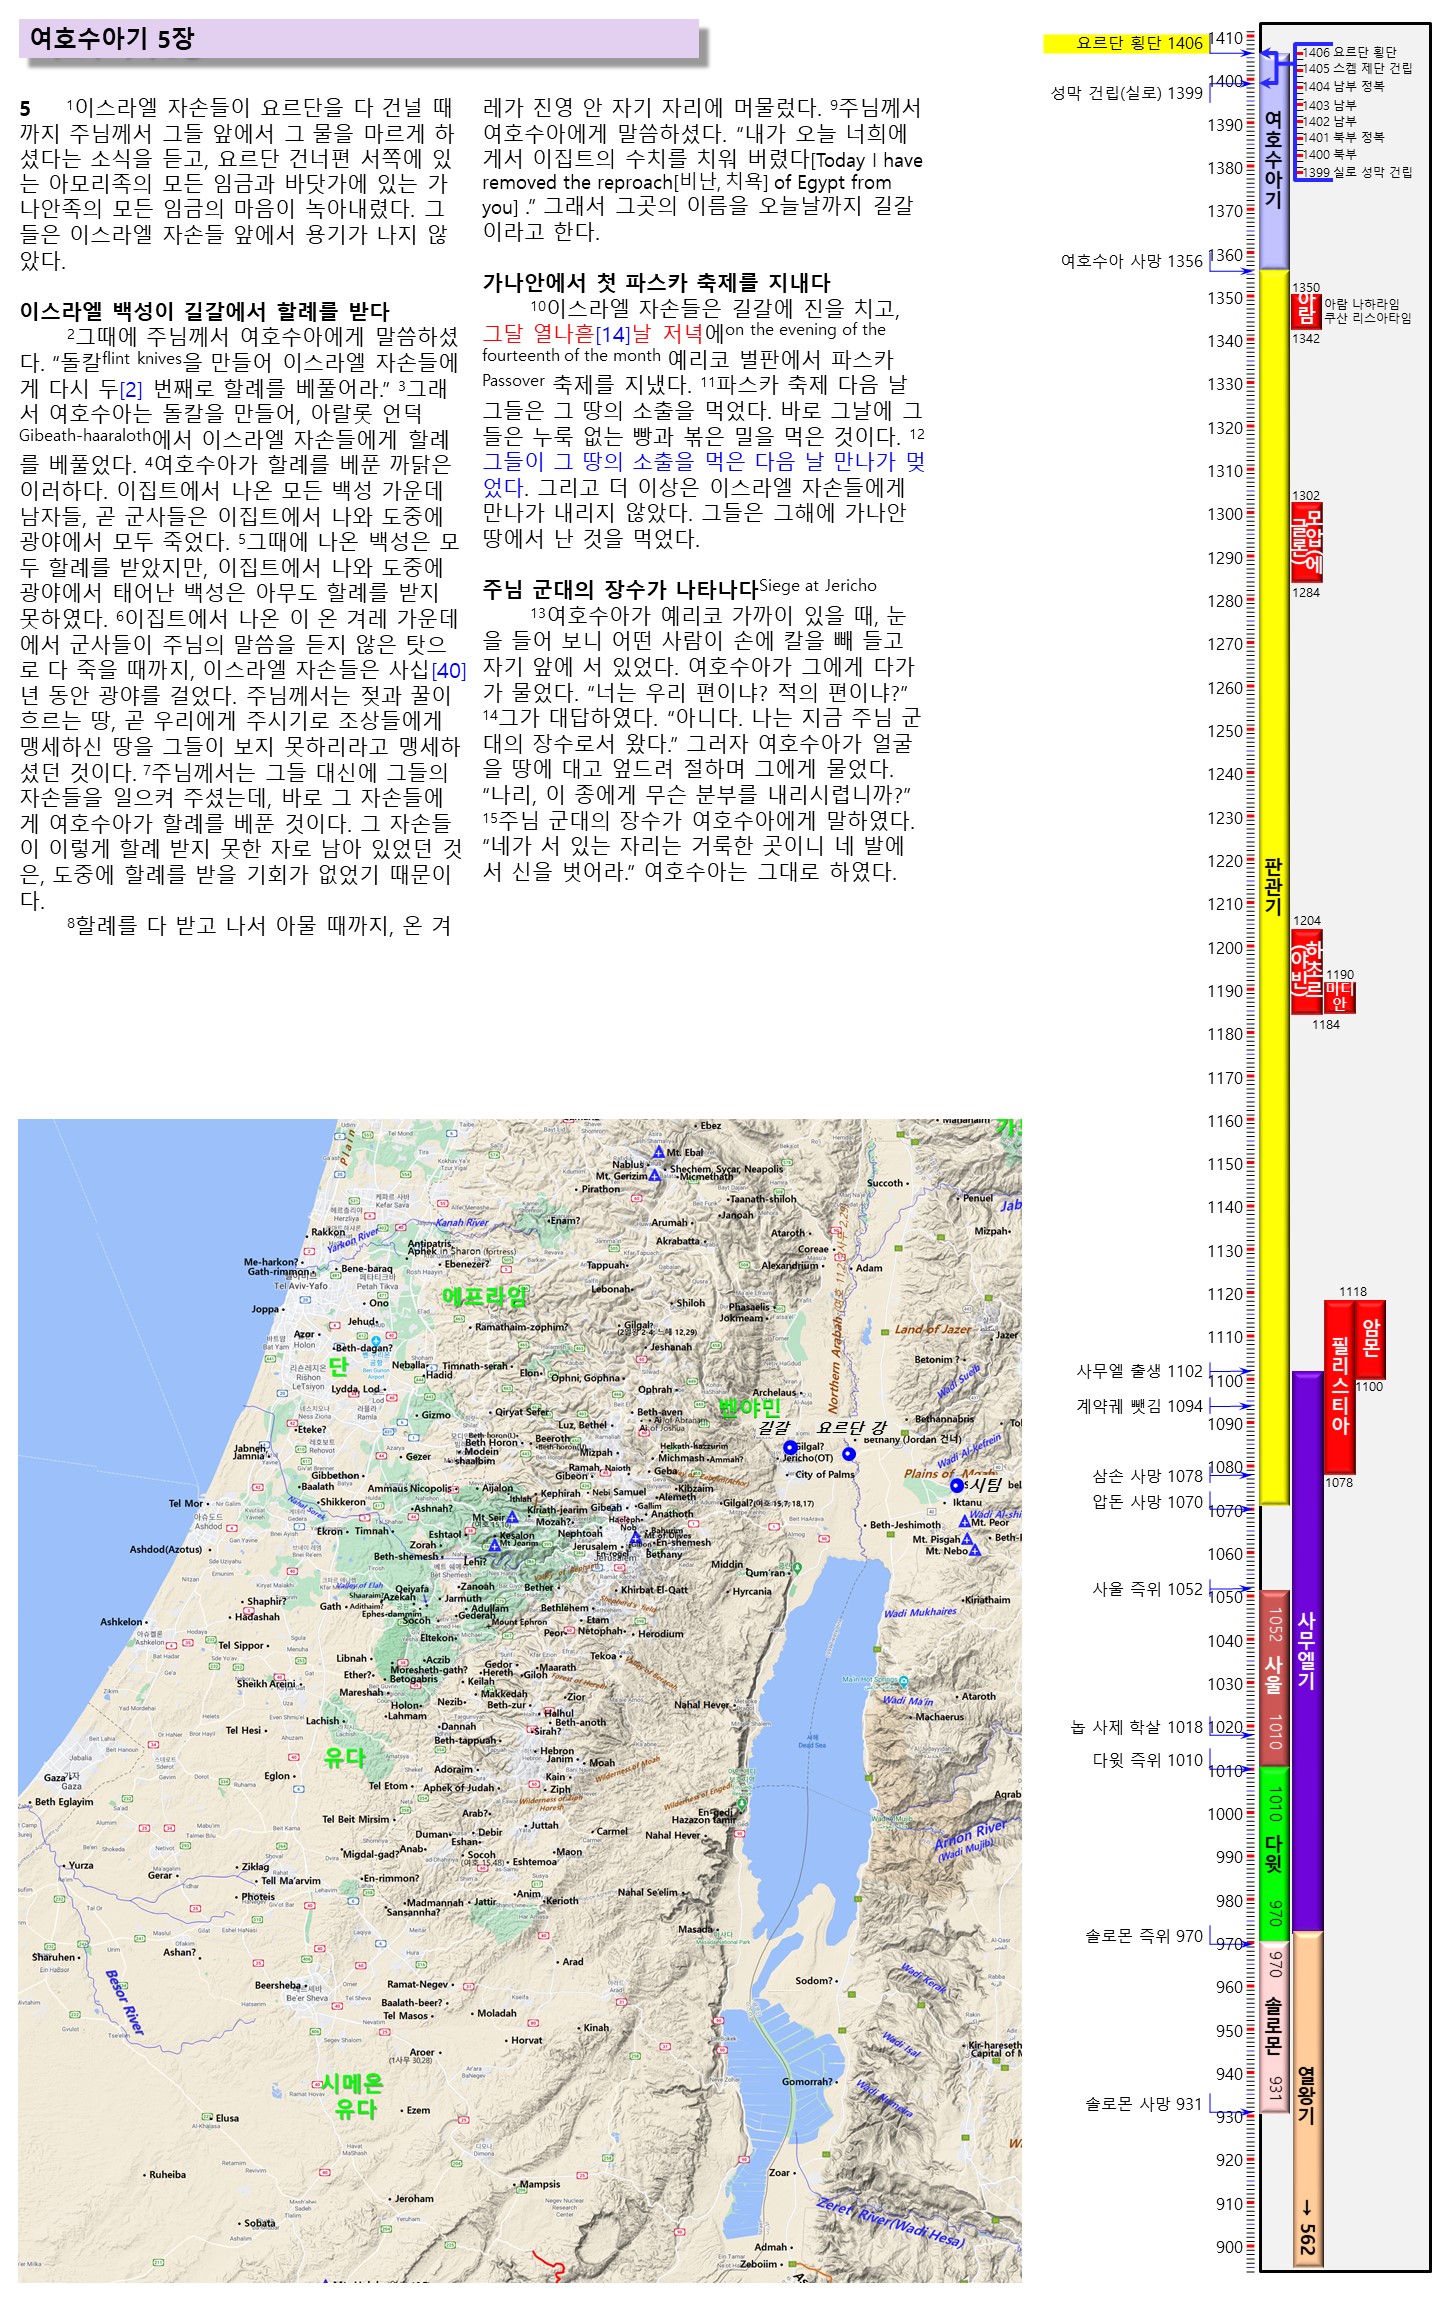Click the Land of Jazer label on the map
The width and height of the screenshot is (1440, 2298).
[932, 1329]
